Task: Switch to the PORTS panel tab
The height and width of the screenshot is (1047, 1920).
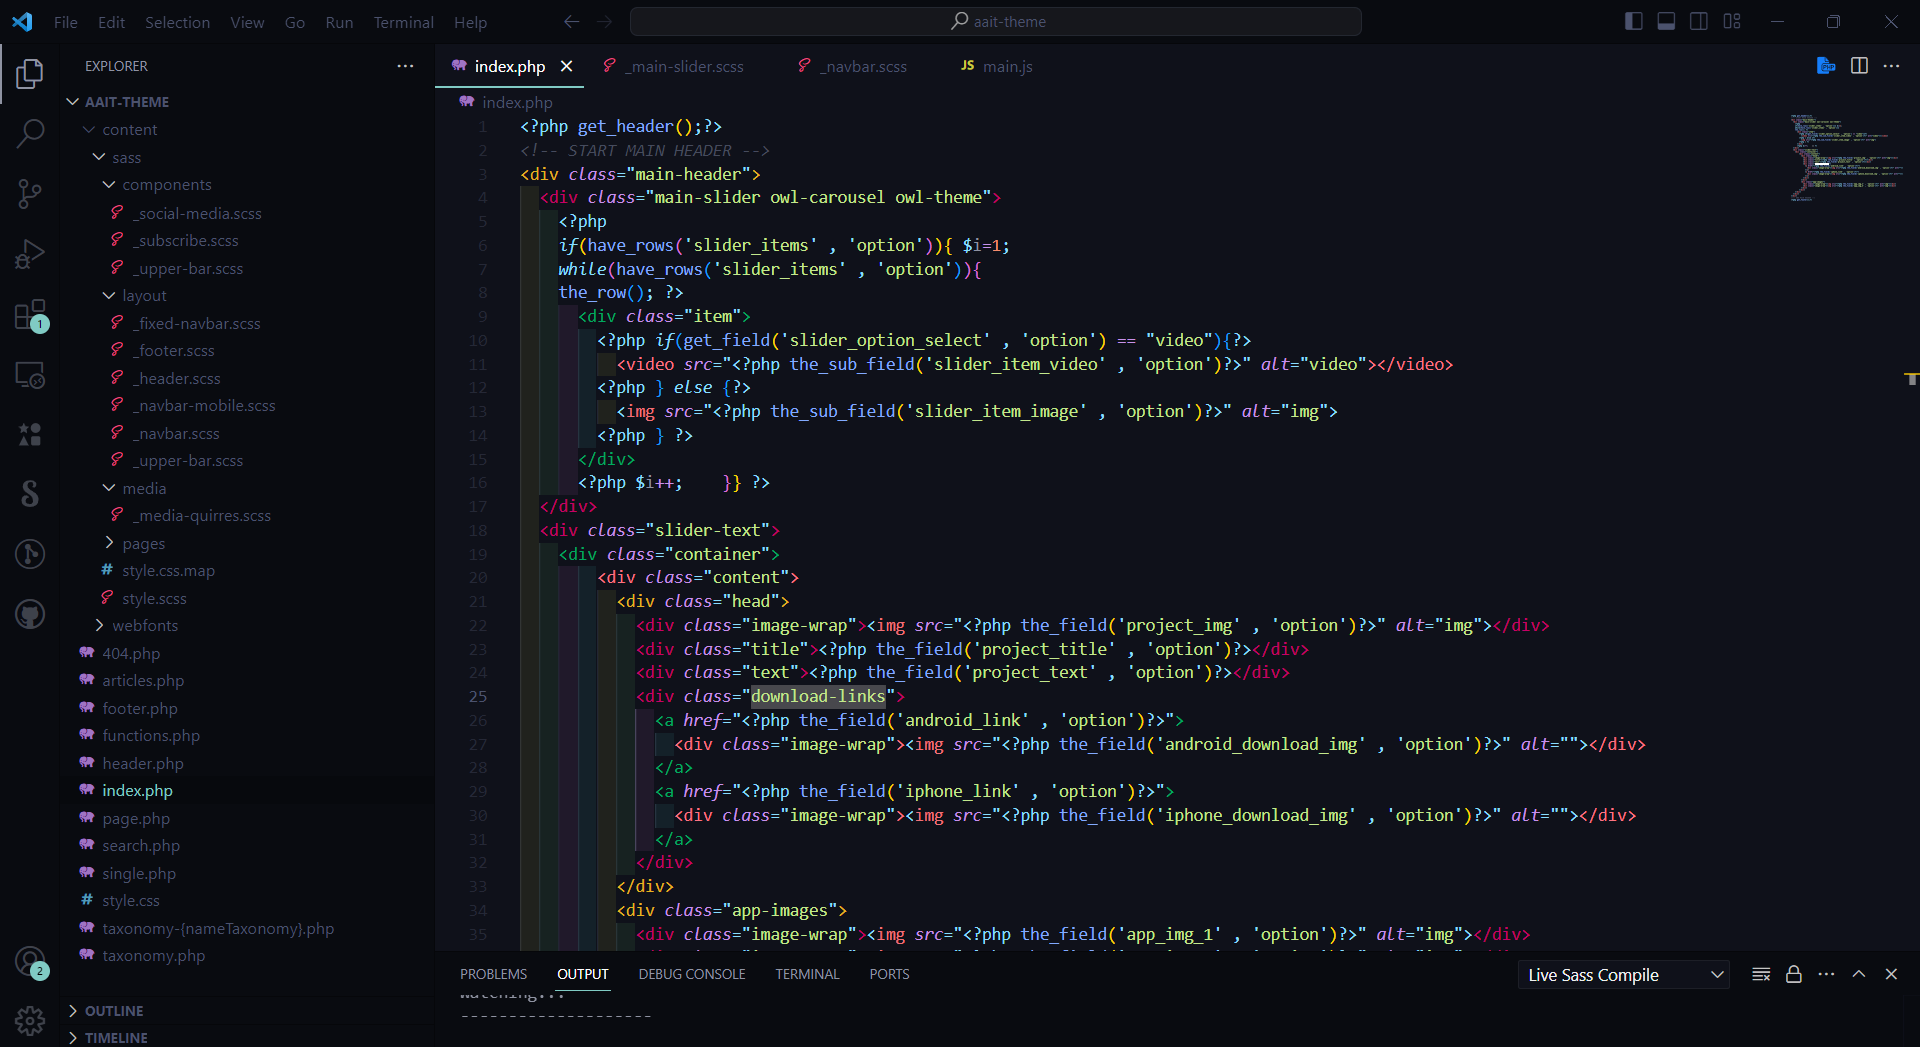Action: [889, 974]
